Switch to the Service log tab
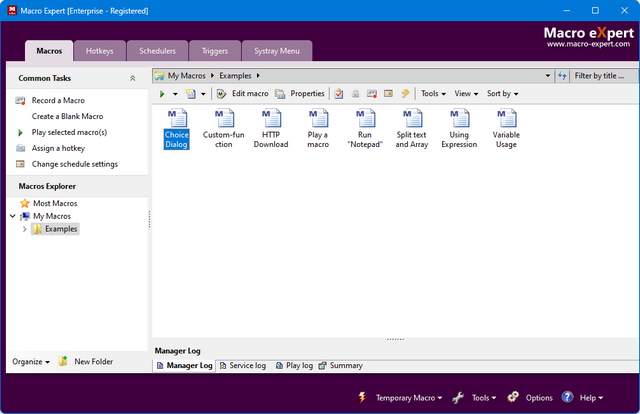This screenshot has width=640, height=414. pos(243,366)
